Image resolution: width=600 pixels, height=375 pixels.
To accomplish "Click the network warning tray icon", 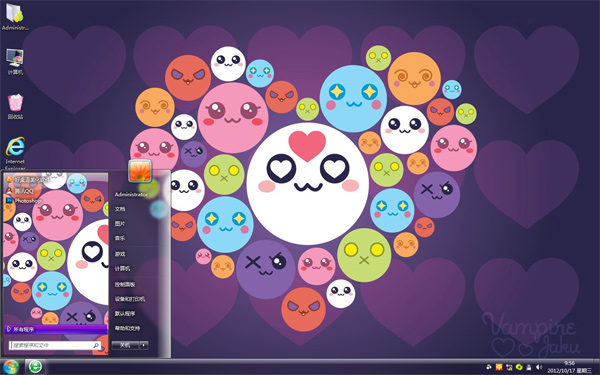I will [509, 367].
